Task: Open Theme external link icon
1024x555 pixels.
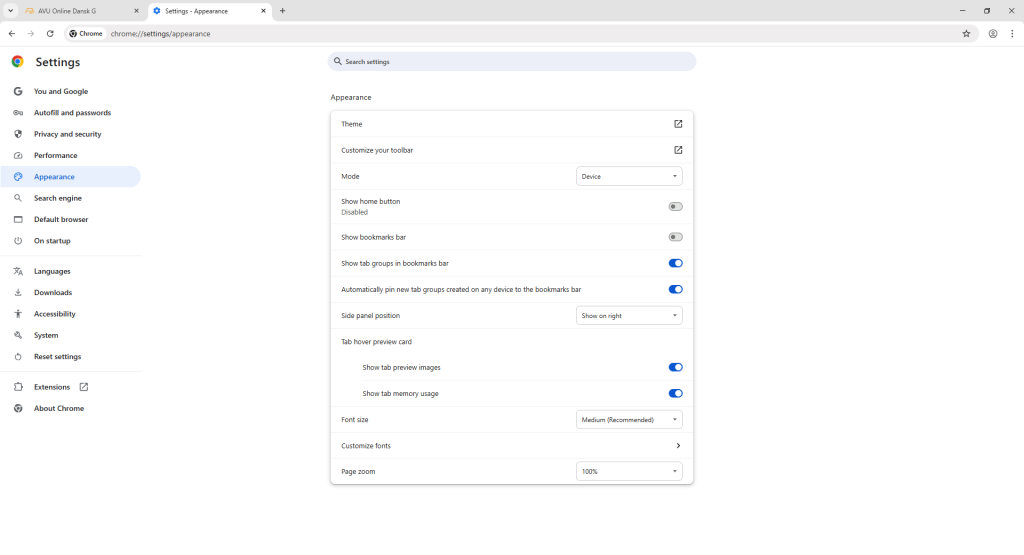Action: pyautogui.click(x=678, y=124)
